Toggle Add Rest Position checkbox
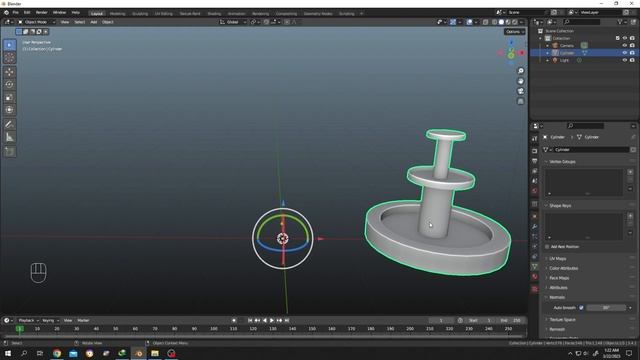 pyautogui.click(x=547, y=247)
